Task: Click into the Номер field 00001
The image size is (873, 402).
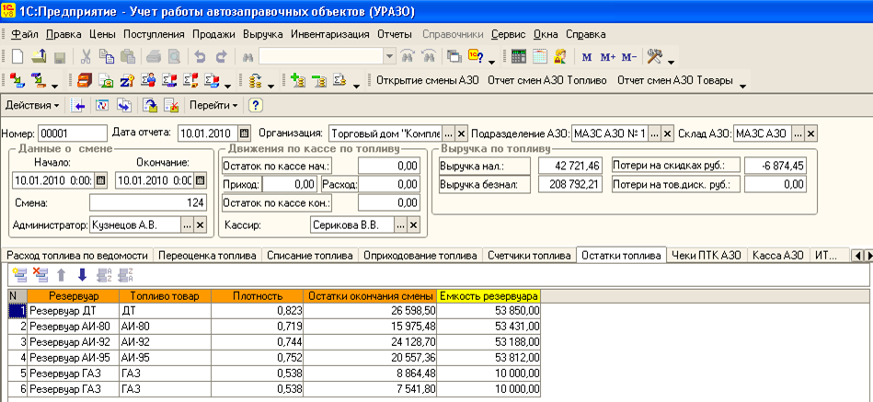Action: tap(72, 134)
